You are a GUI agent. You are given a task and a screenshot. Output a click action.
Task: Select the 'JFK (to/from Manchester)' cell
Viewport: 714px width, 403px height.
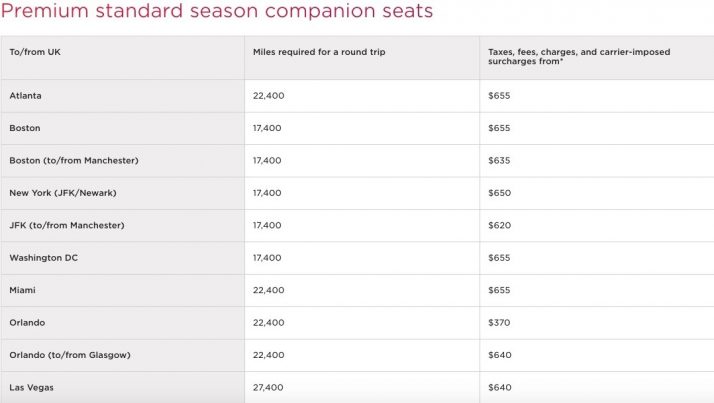click(66, 225)
